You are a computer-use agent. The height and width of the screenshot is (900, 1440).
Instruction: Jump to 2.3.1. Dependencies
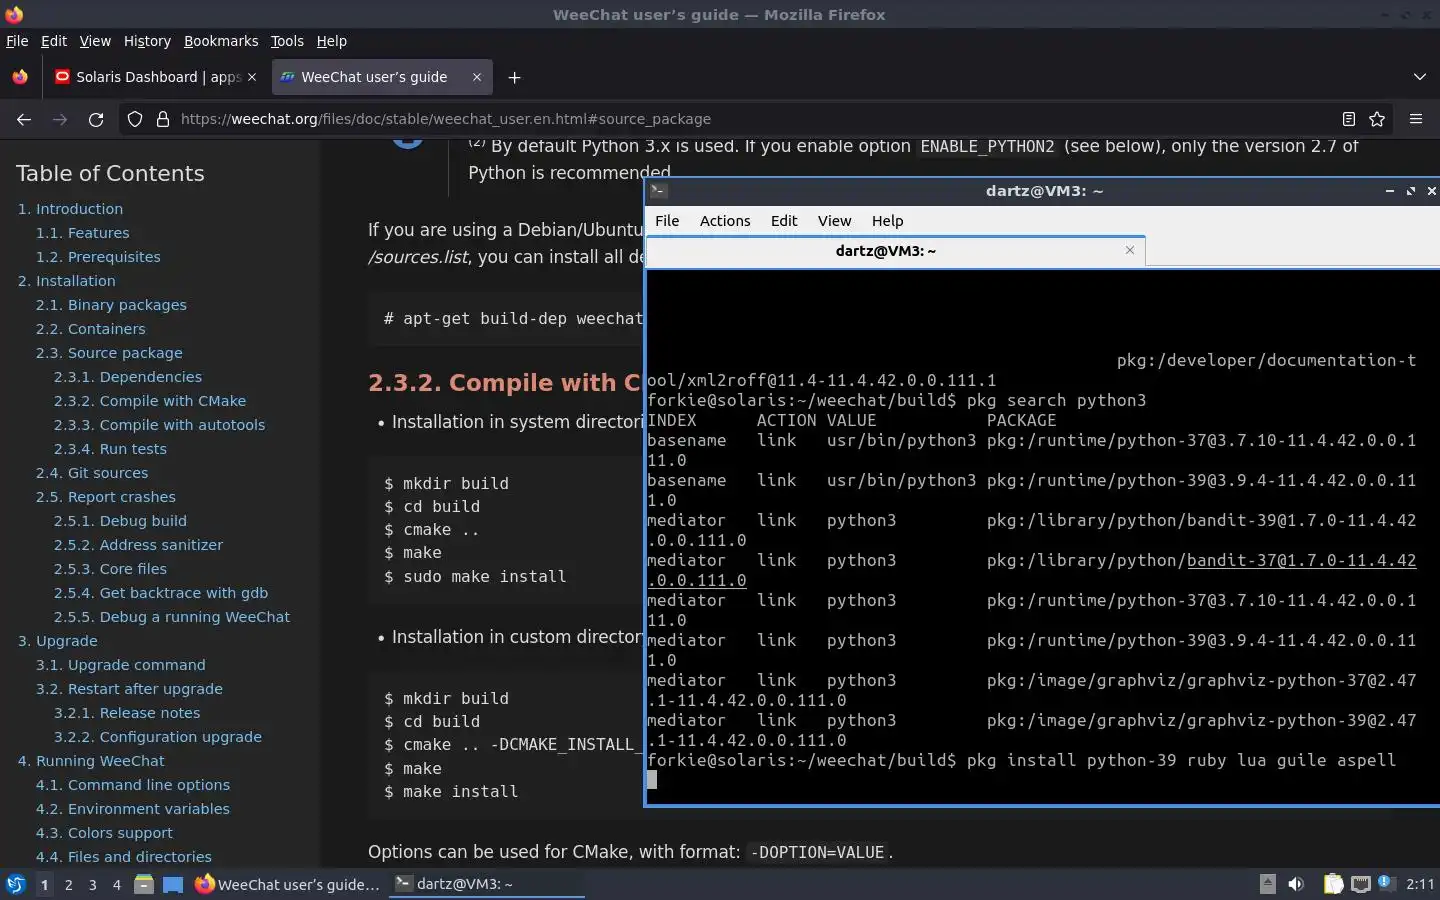click(128, 377)
